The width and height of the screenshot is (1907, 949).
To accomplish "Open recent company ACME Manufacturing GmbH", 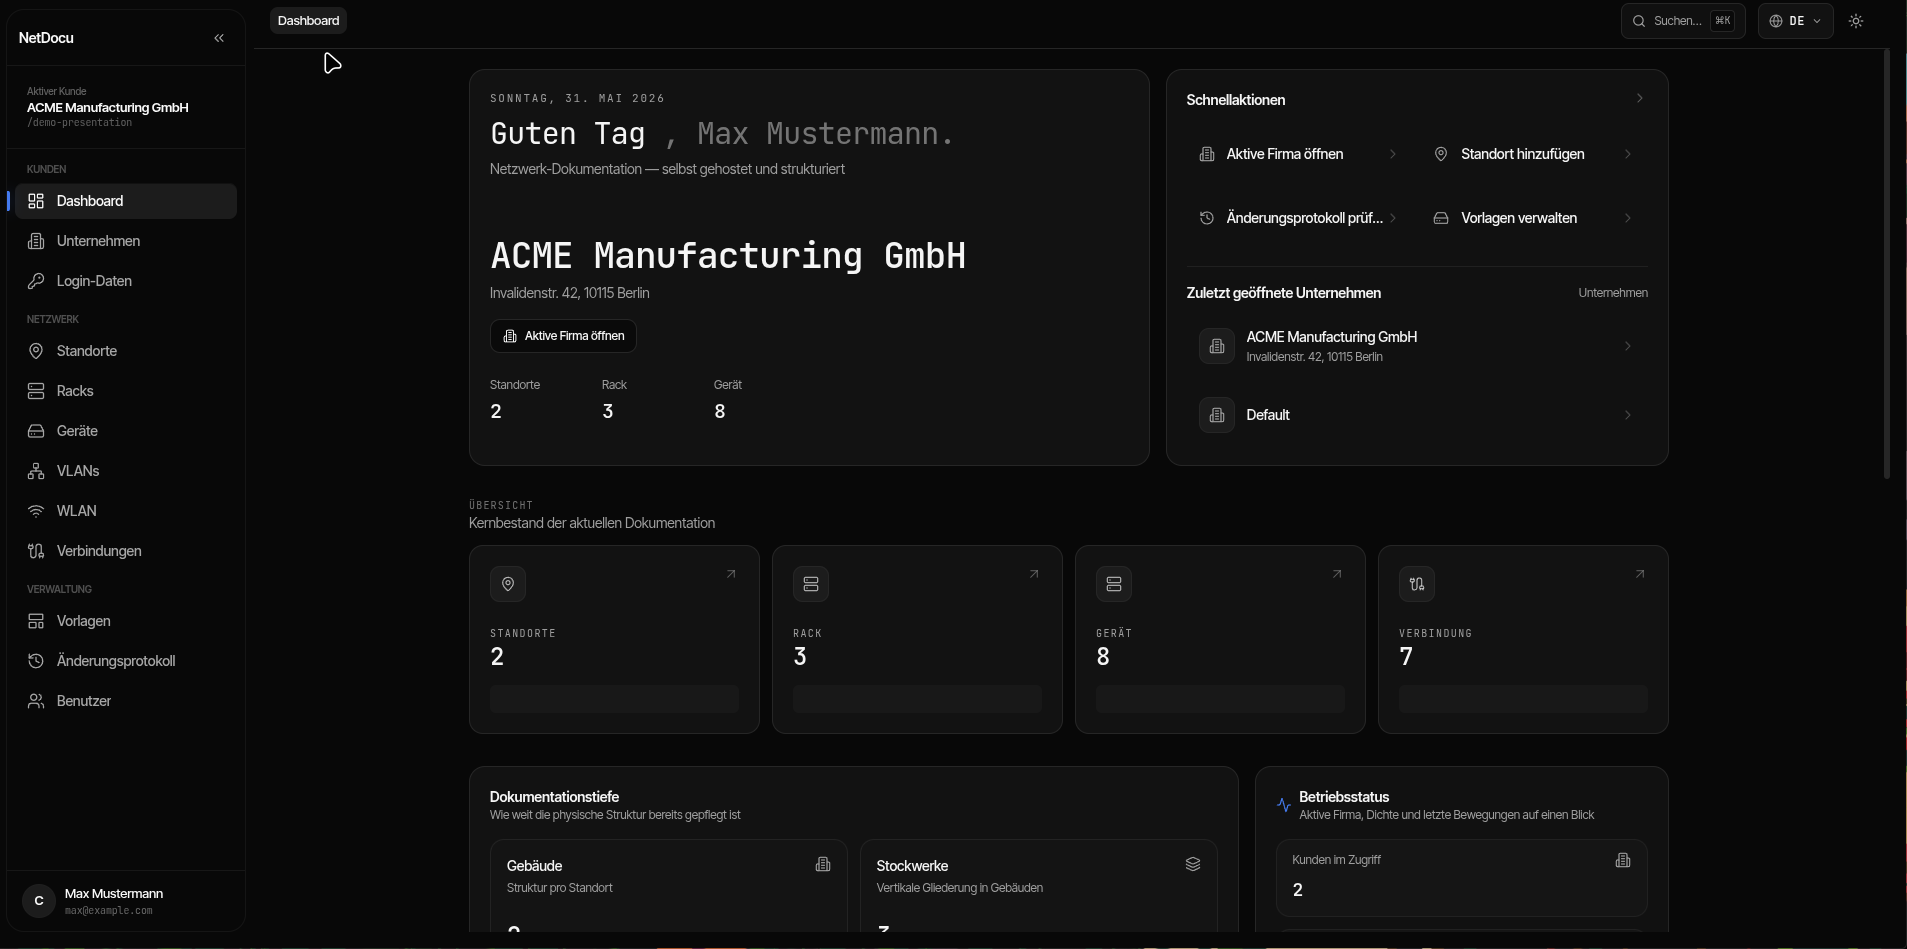I will [x=1417, y=346].
